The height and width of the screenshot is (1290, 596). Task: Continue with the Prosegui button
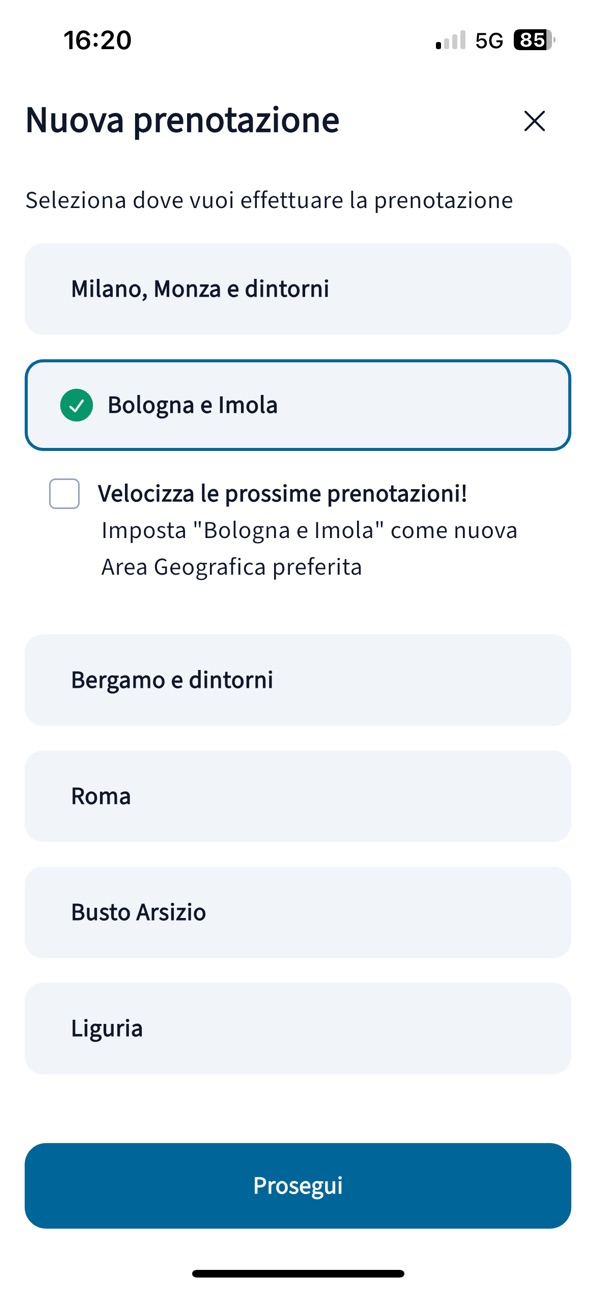(x=298, y=1186)
